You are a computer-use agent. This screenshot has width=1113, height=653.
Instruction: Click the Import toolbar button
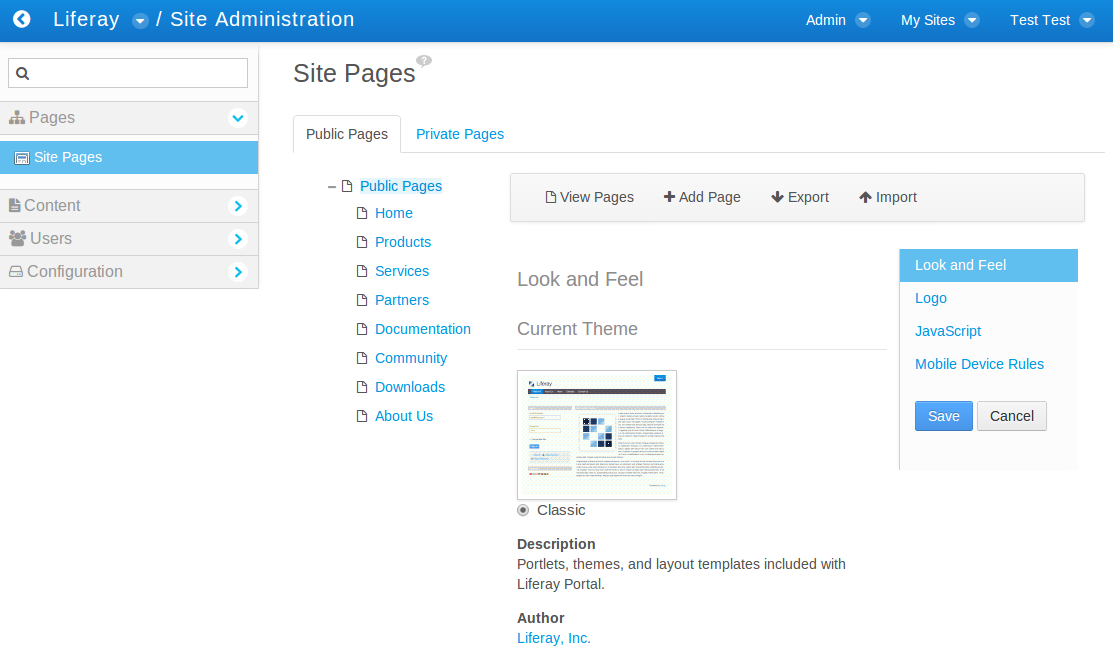click(888, 197)
